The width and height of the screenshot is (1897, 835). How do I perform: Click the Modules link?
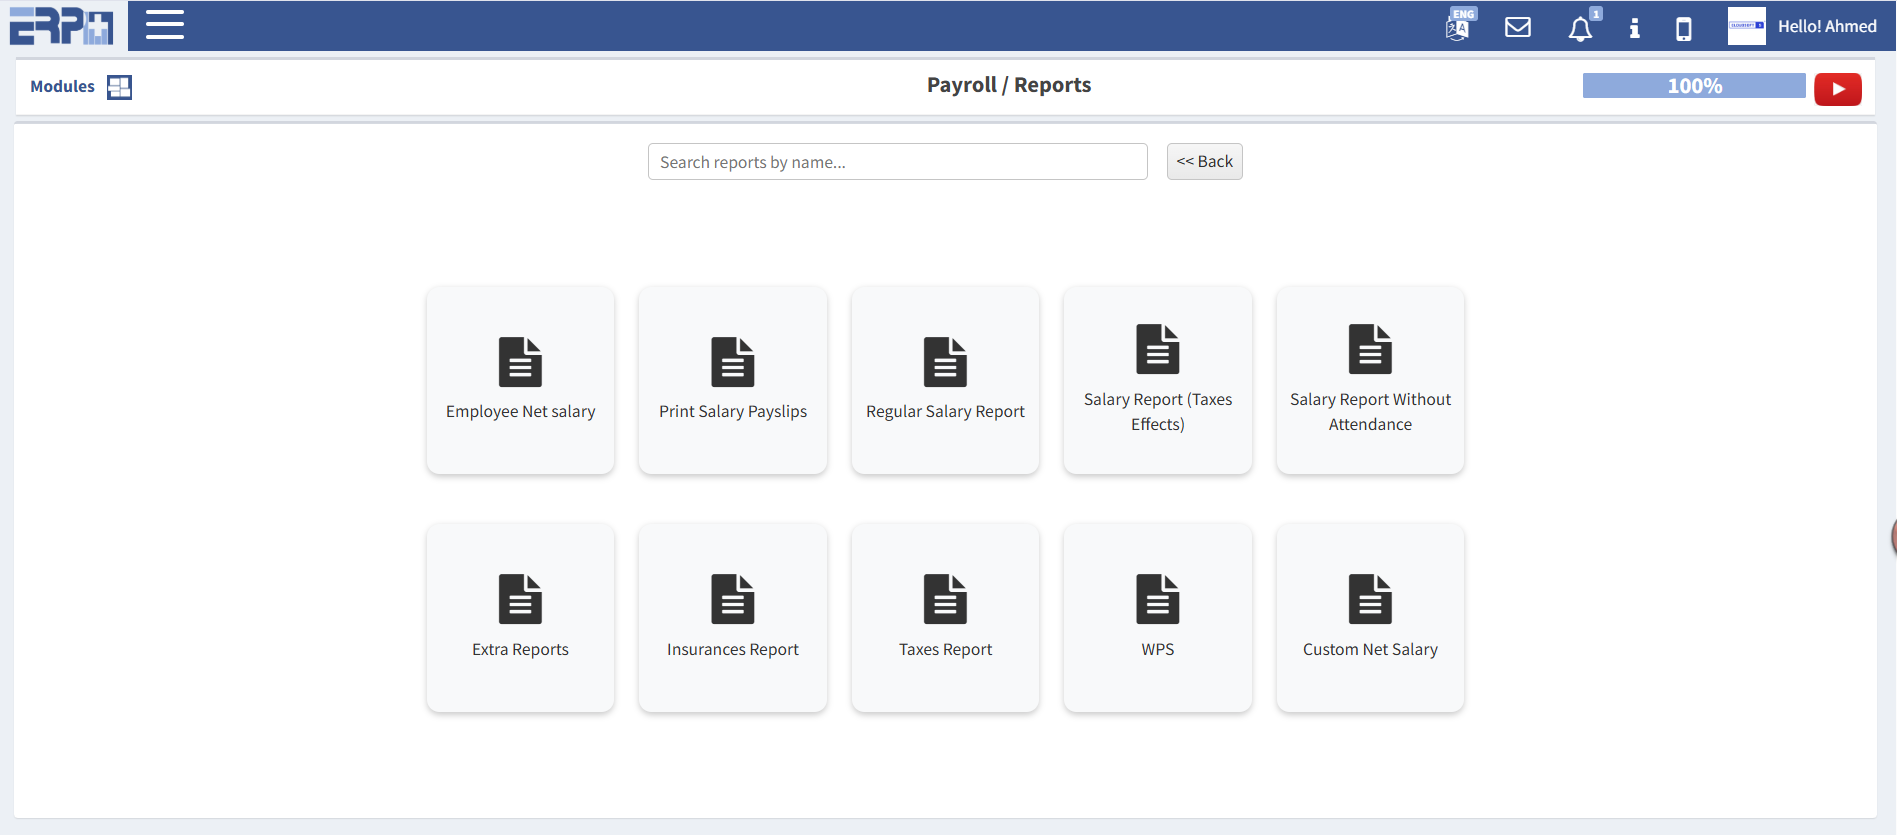62,87
